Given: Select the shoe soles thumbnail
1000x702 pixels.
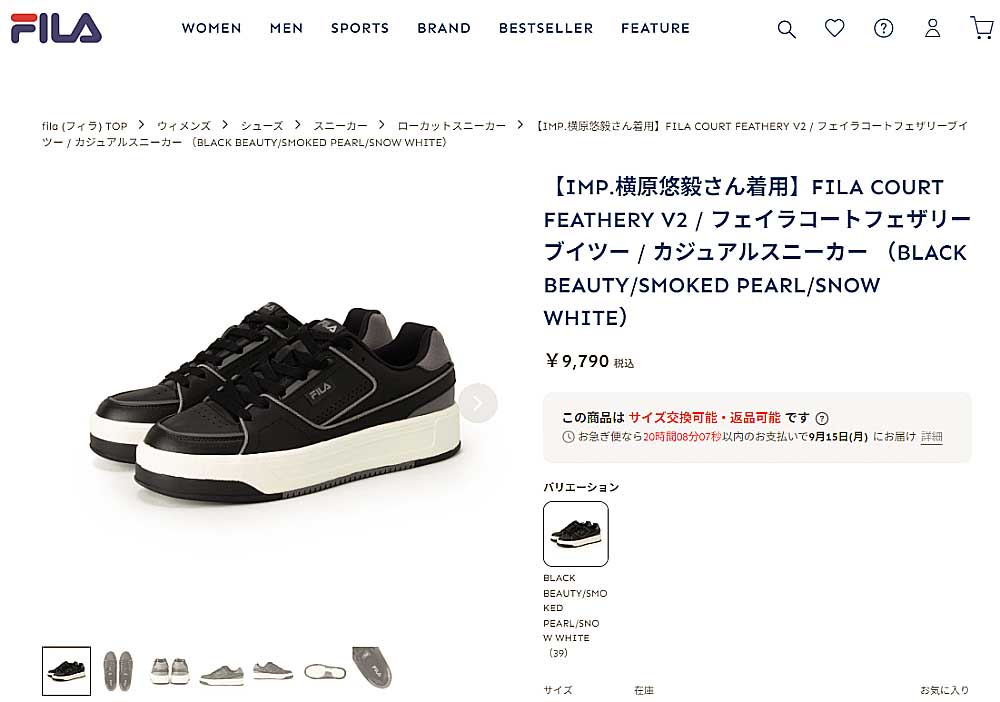Looking at the screenshot, I should click(118, 671).
